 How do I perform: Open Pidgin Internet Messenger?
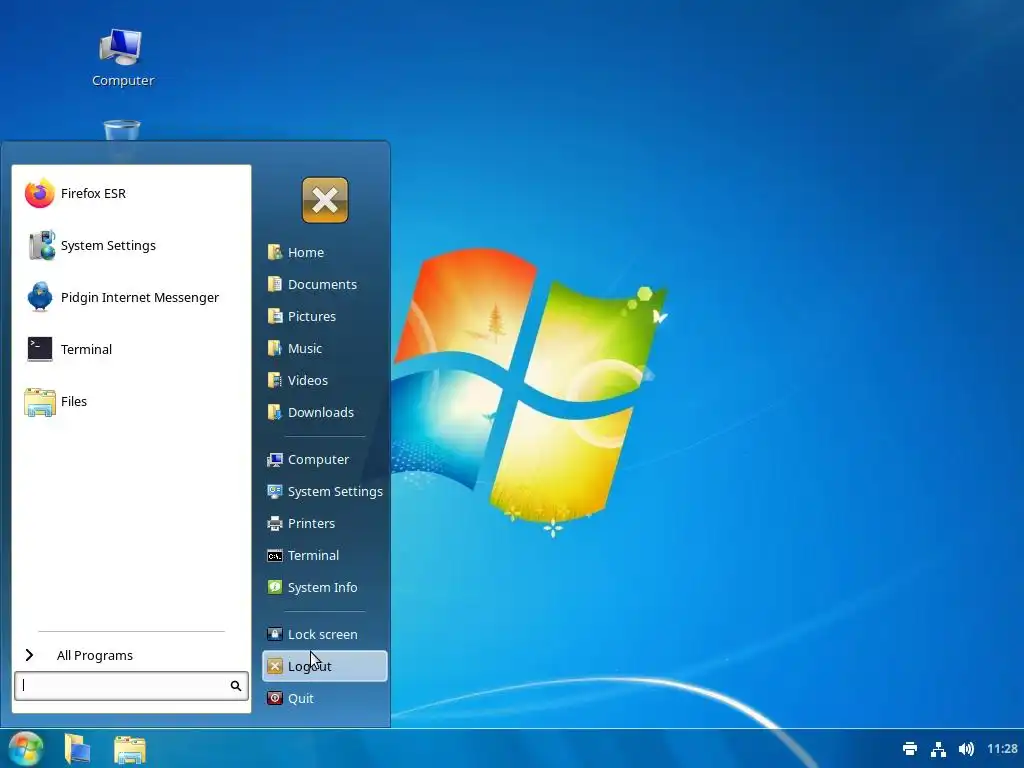tap(131, 297)
